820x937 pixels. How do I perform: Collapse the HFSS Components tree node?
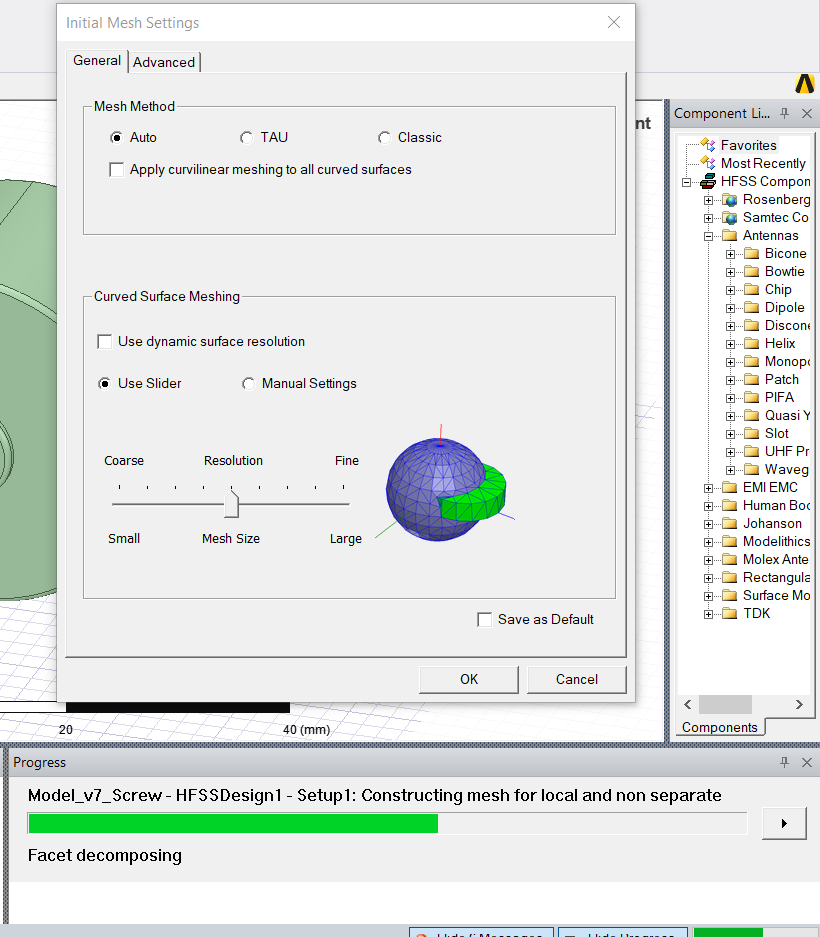[x=687, y=182]
